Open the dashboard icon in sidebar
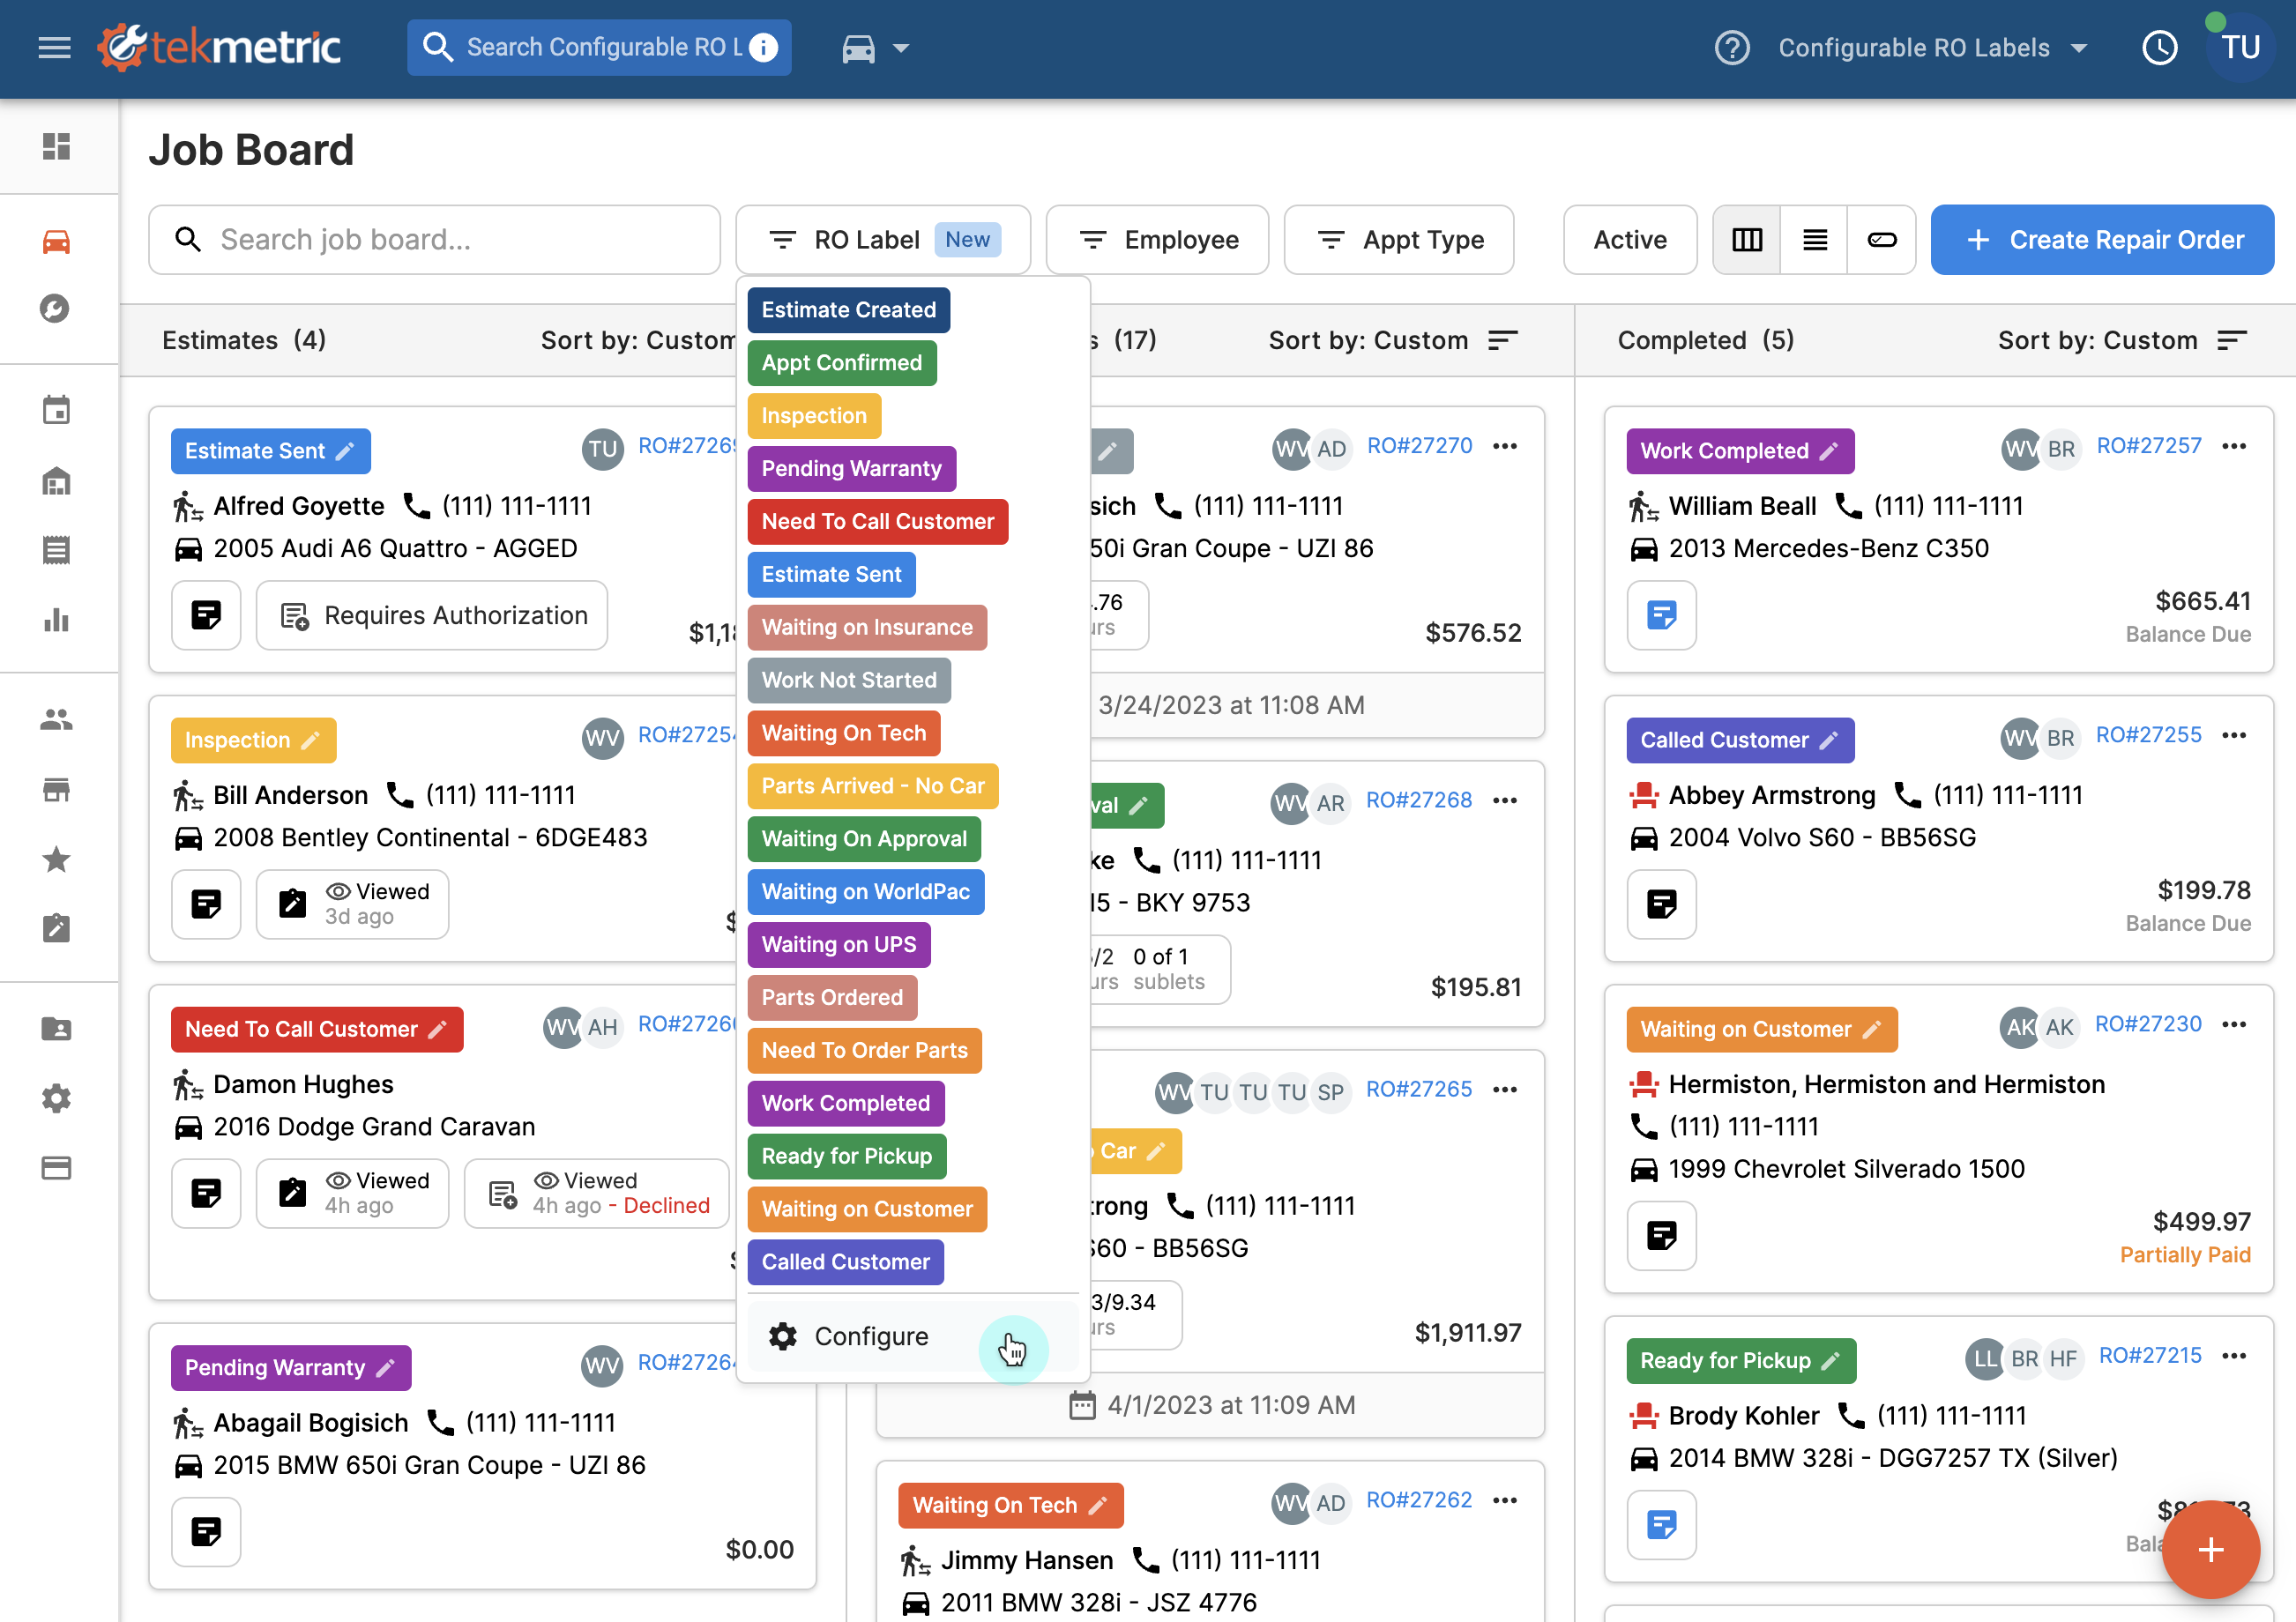This screenshot has width=2296, height=1622. 56,147
